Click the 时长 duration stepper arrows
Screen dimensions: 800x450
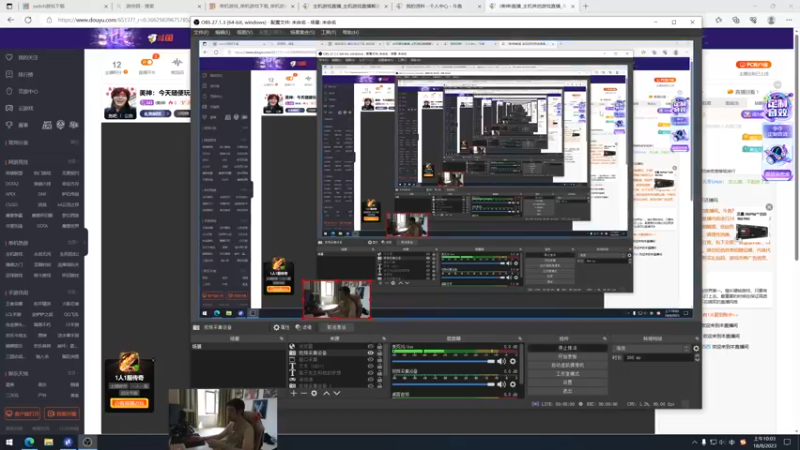point(697,358)
